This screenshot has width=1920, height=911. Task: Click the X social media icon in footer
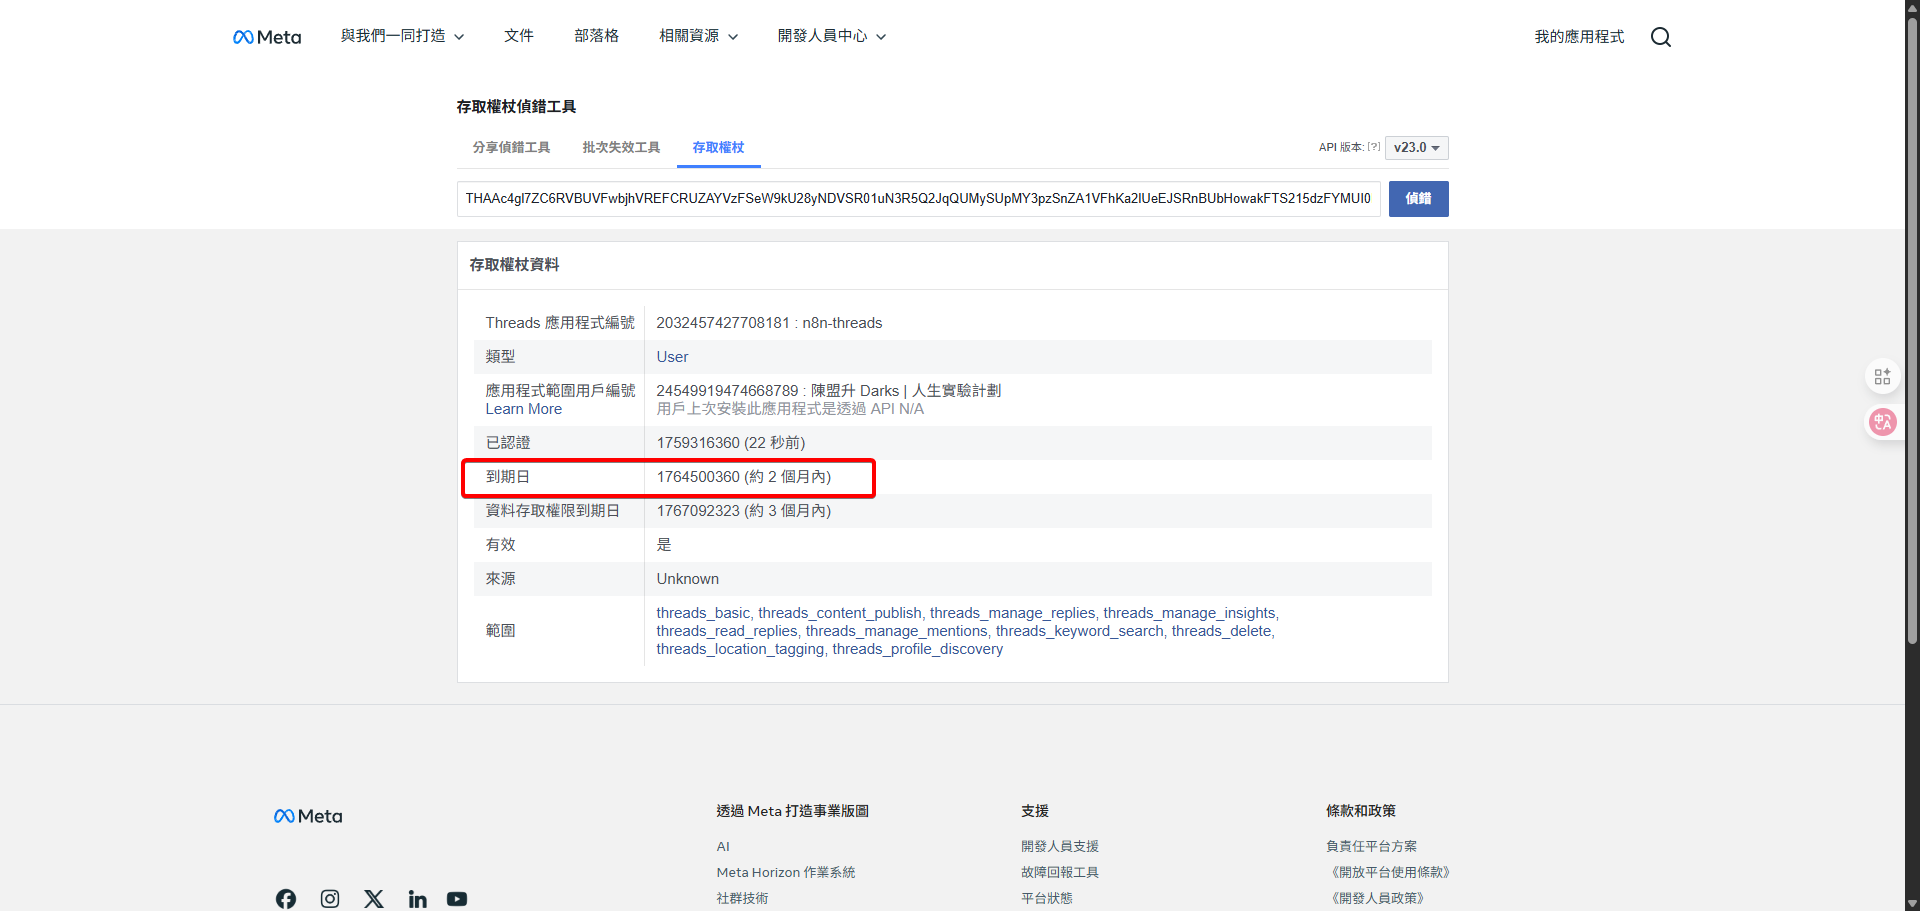pos(373,898)
